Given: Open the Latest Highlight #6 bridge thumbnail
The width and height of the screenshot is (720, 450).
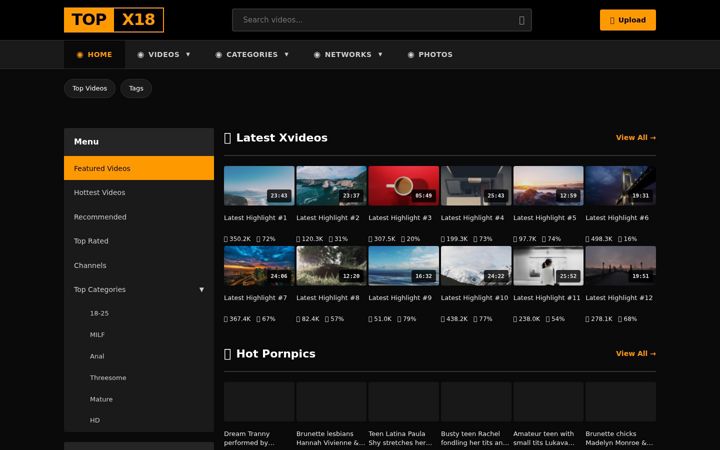Looking at the screenshot, I should pos(620,186).
